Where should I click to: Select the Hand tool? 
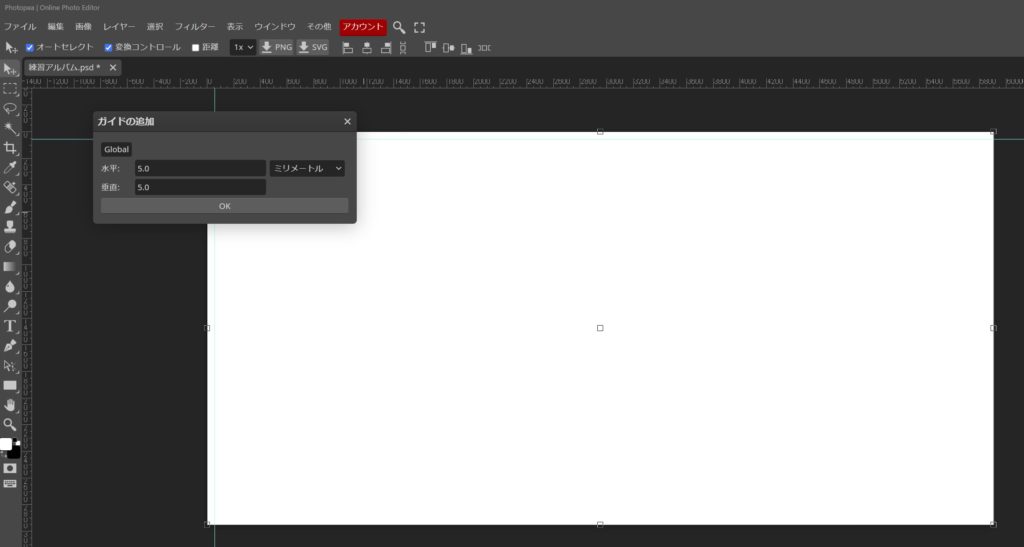click(10, 405)
